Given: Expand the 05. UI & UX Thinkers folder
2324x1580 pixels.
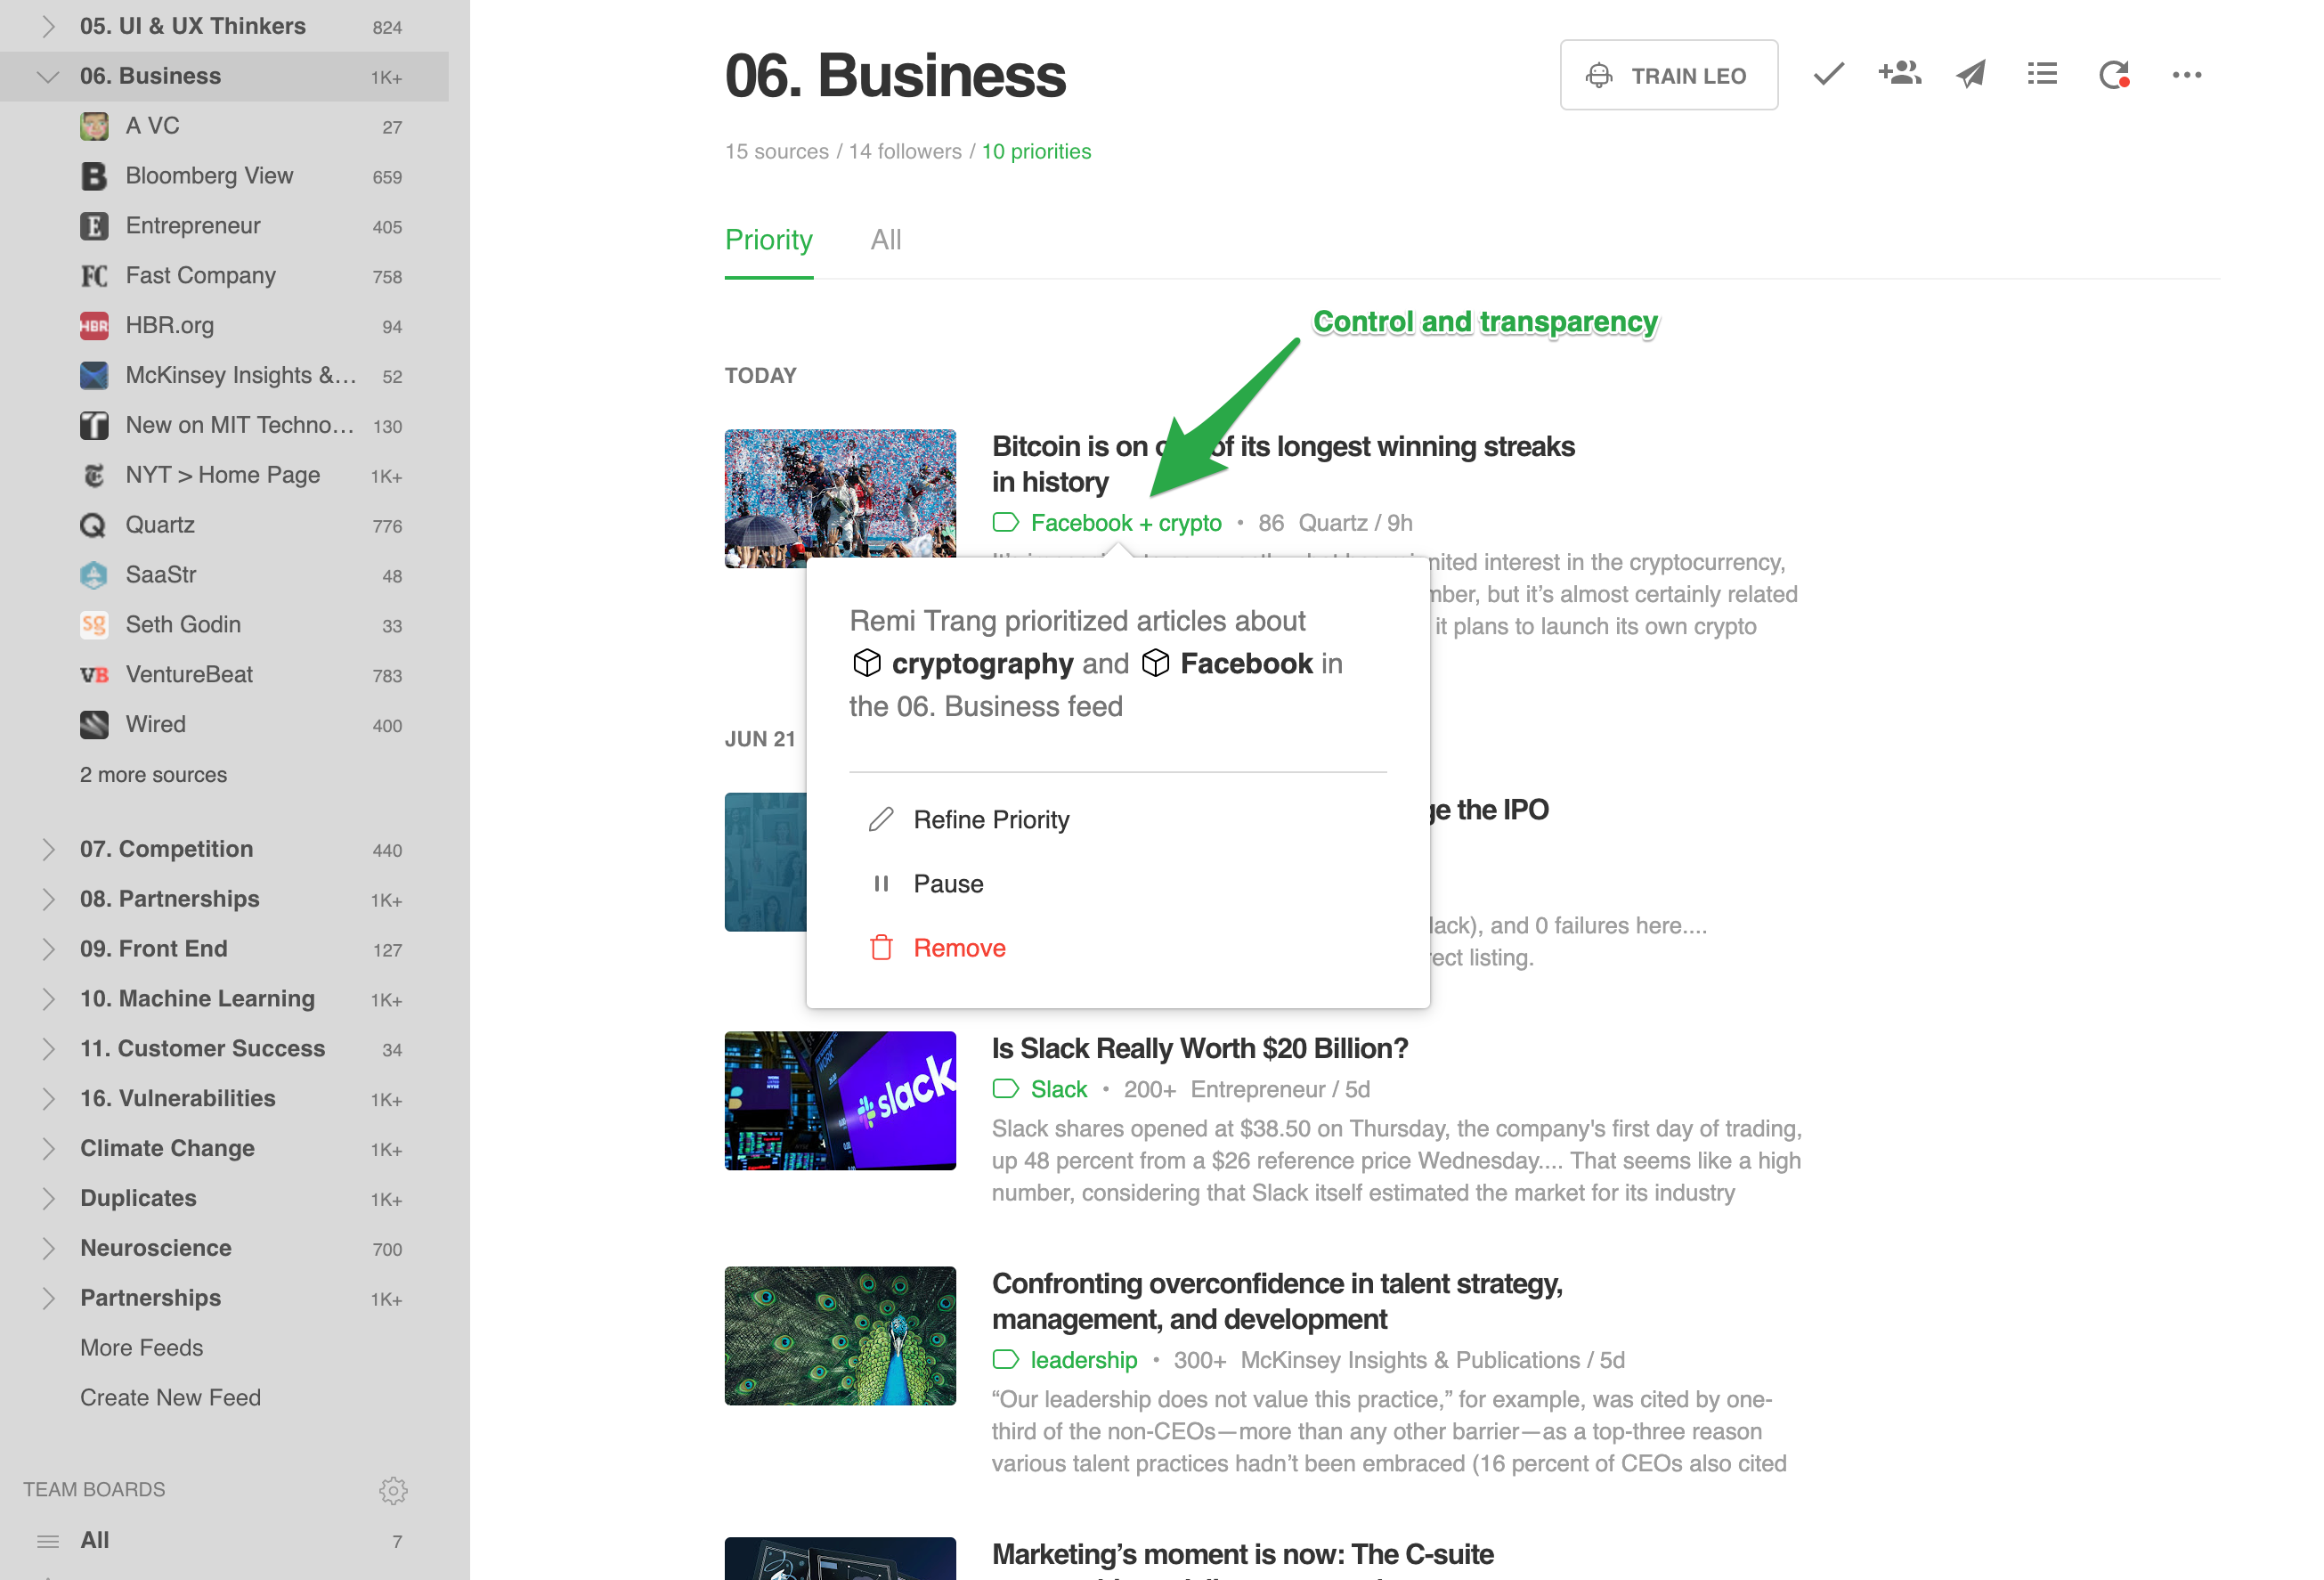Looking at the screenshot, I should coord(47,26).
